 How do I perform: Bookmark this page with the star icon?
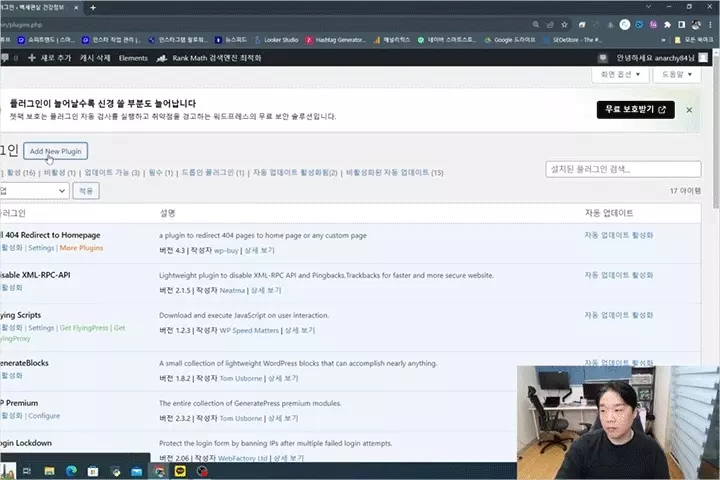pos(564,25)
